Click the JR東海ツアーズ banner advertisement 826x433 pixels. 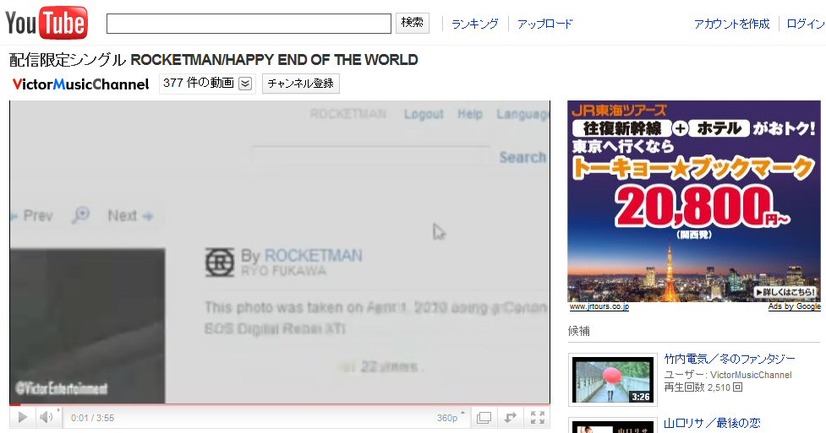(x=694, y=201)
